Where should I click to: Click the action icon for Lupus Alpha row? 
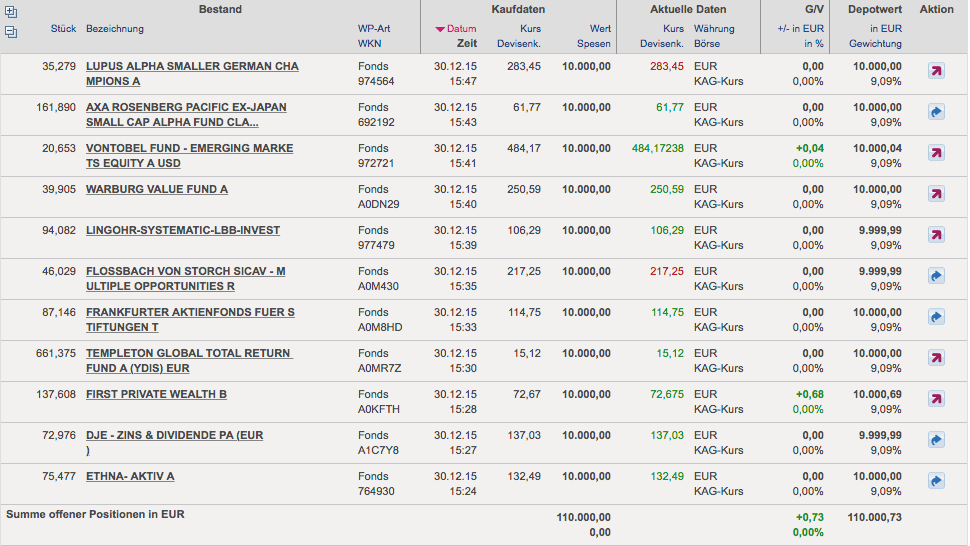(x=936, y=71)
